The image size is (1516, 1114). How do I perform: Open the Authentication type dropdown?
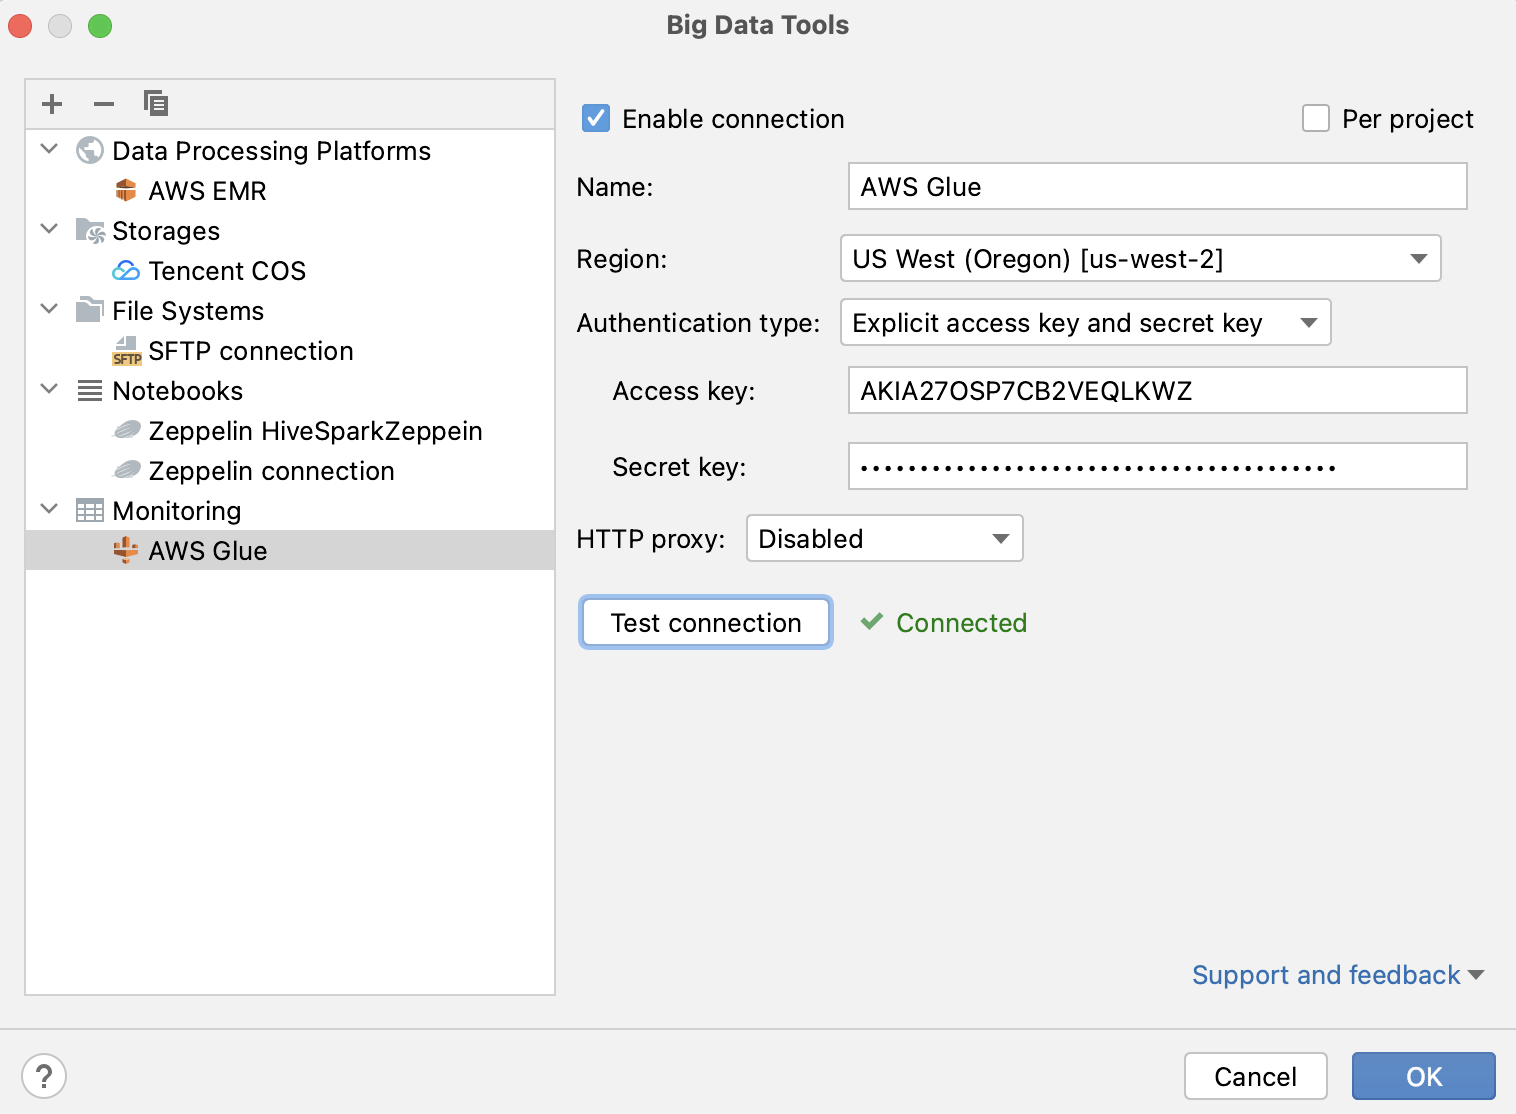1310,322
